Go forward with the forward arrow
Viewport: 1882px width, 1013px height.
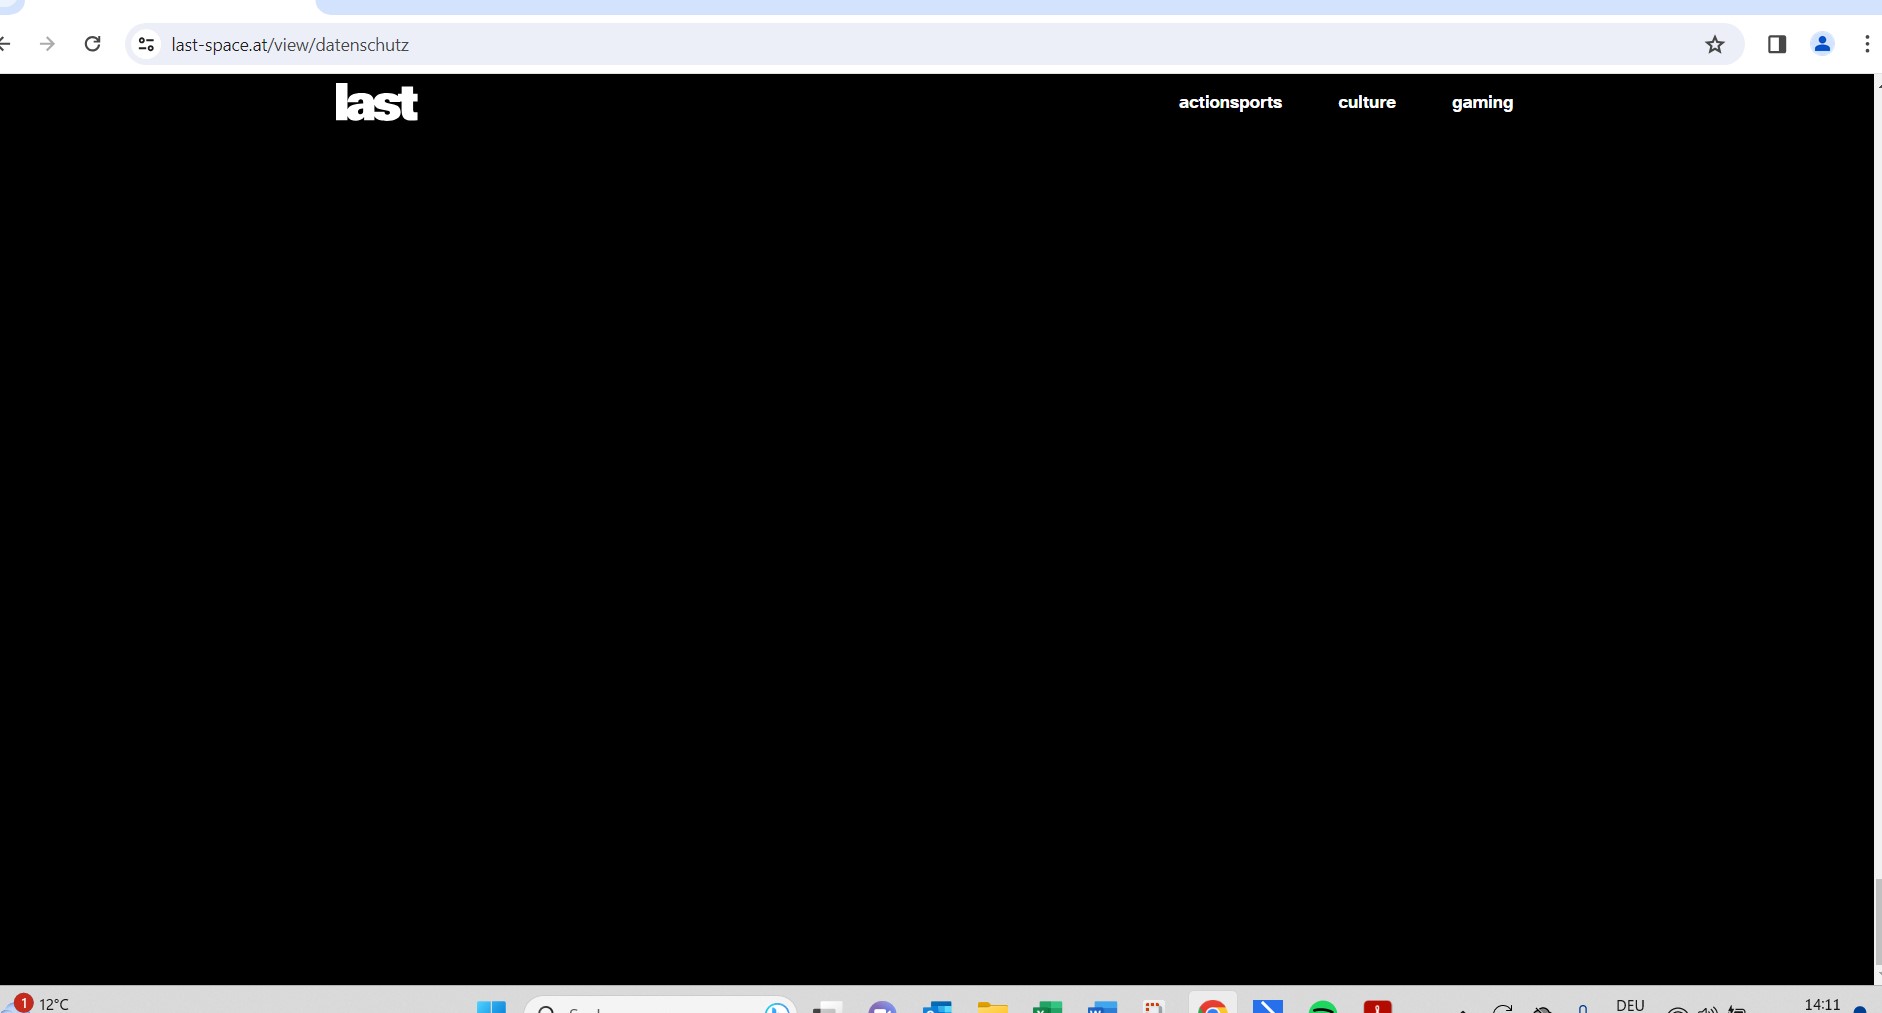pyautogui.click(x=47, y=44)
